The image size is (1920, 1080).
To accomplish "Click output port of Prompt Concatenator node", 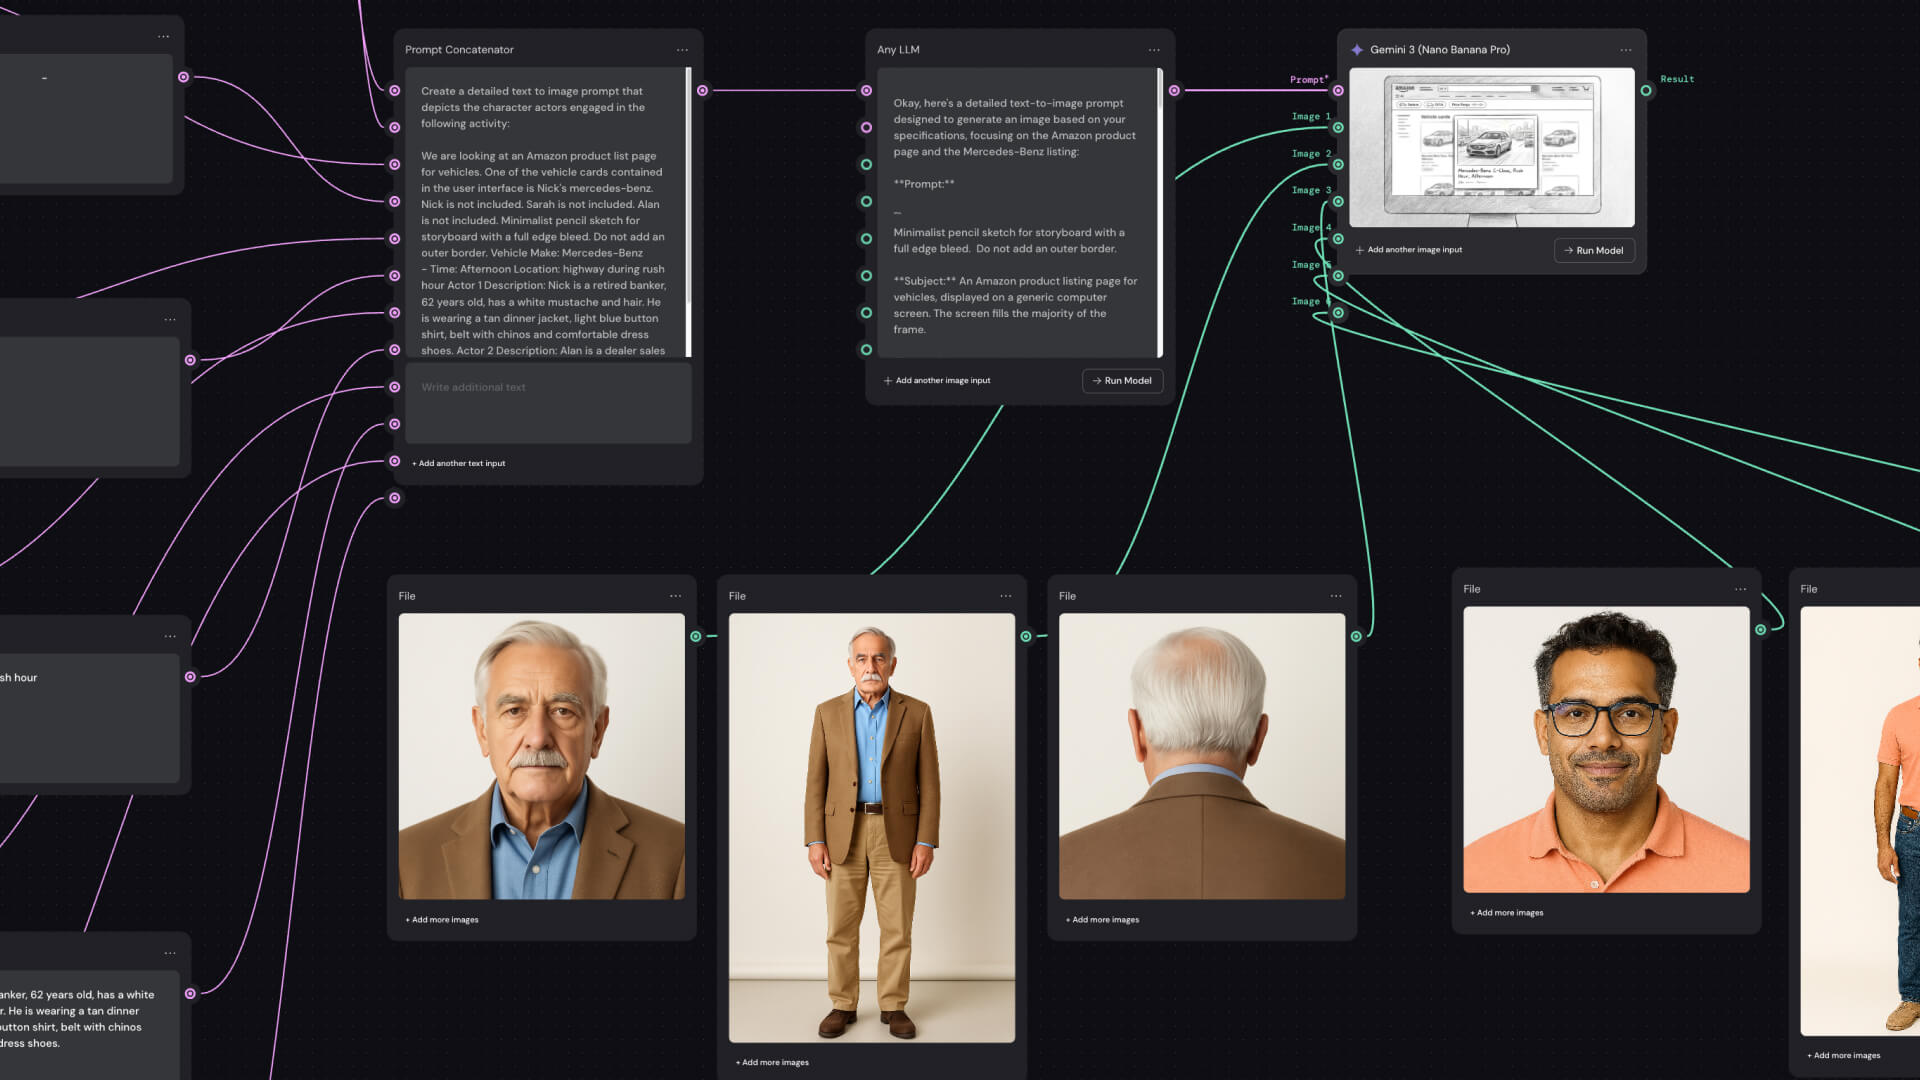I will [x=703, y=91].
